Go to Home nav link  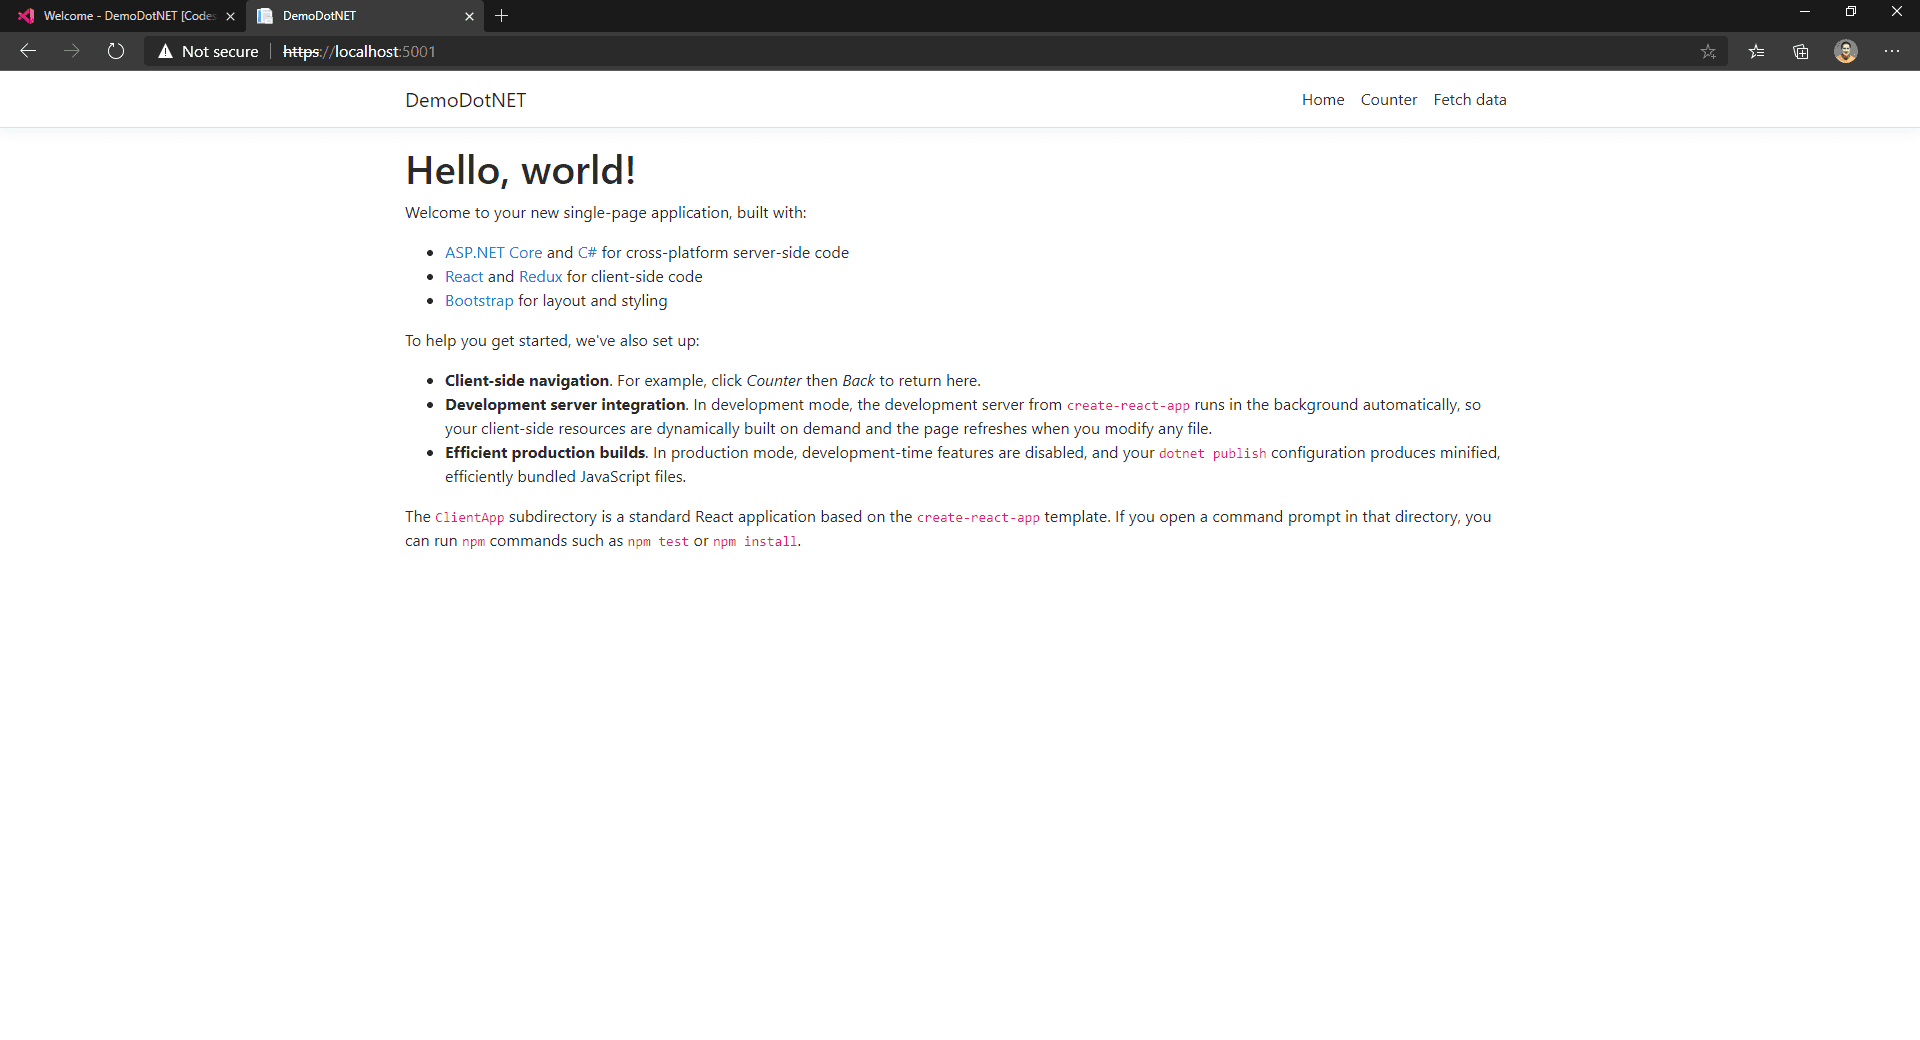pos(1323,100)
